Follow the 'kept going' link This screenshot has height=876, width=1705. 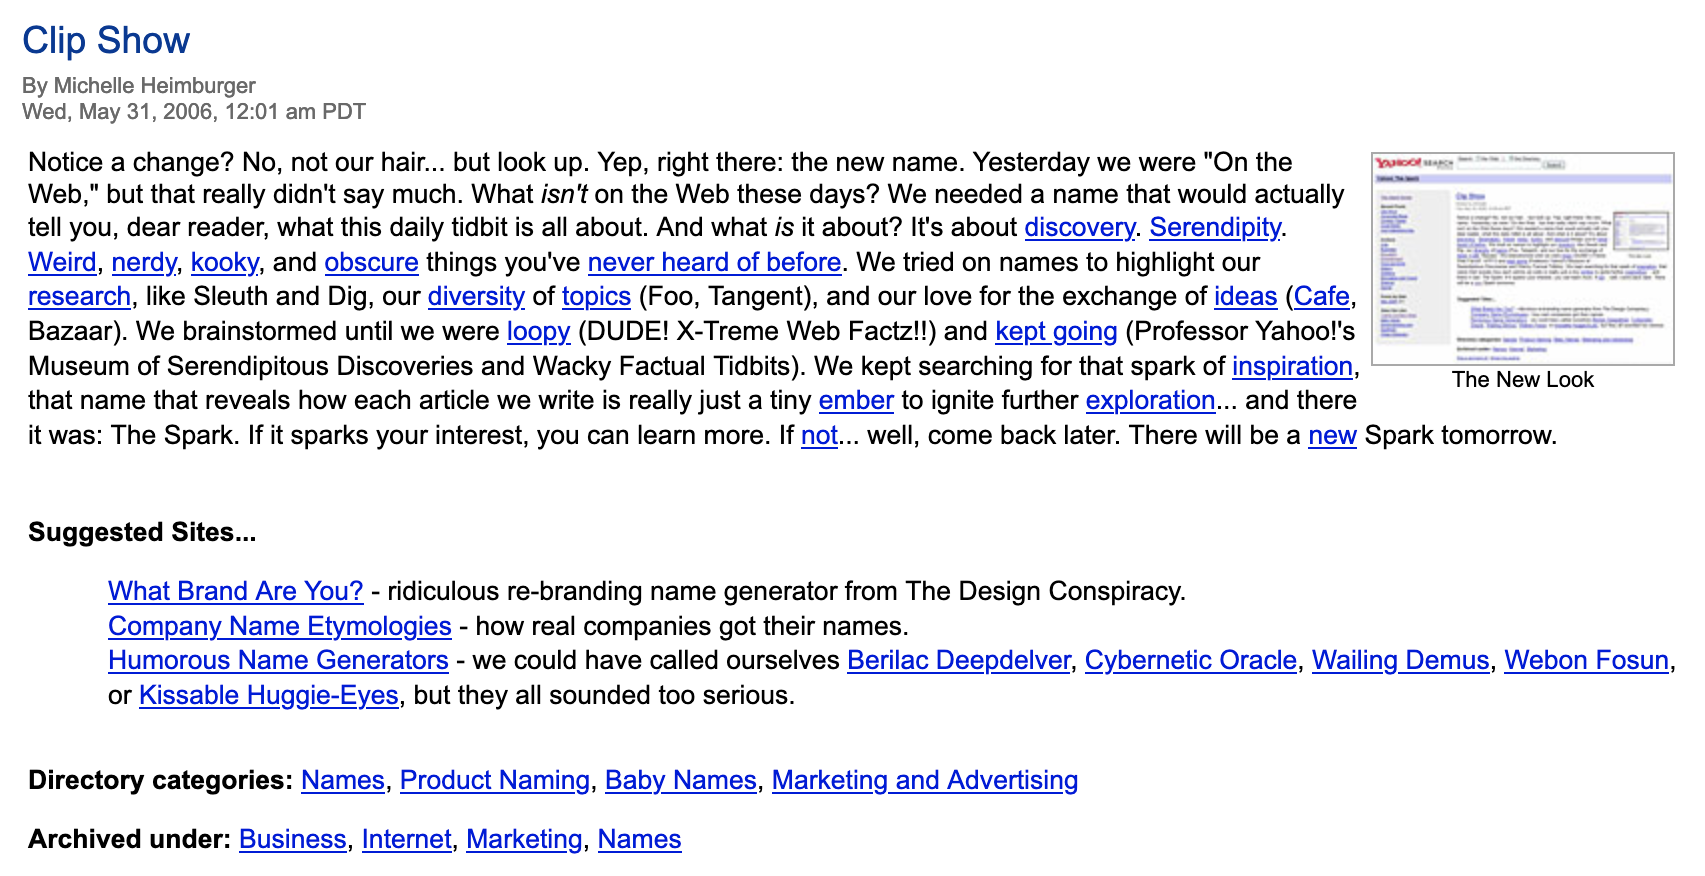click(1056, 331)
